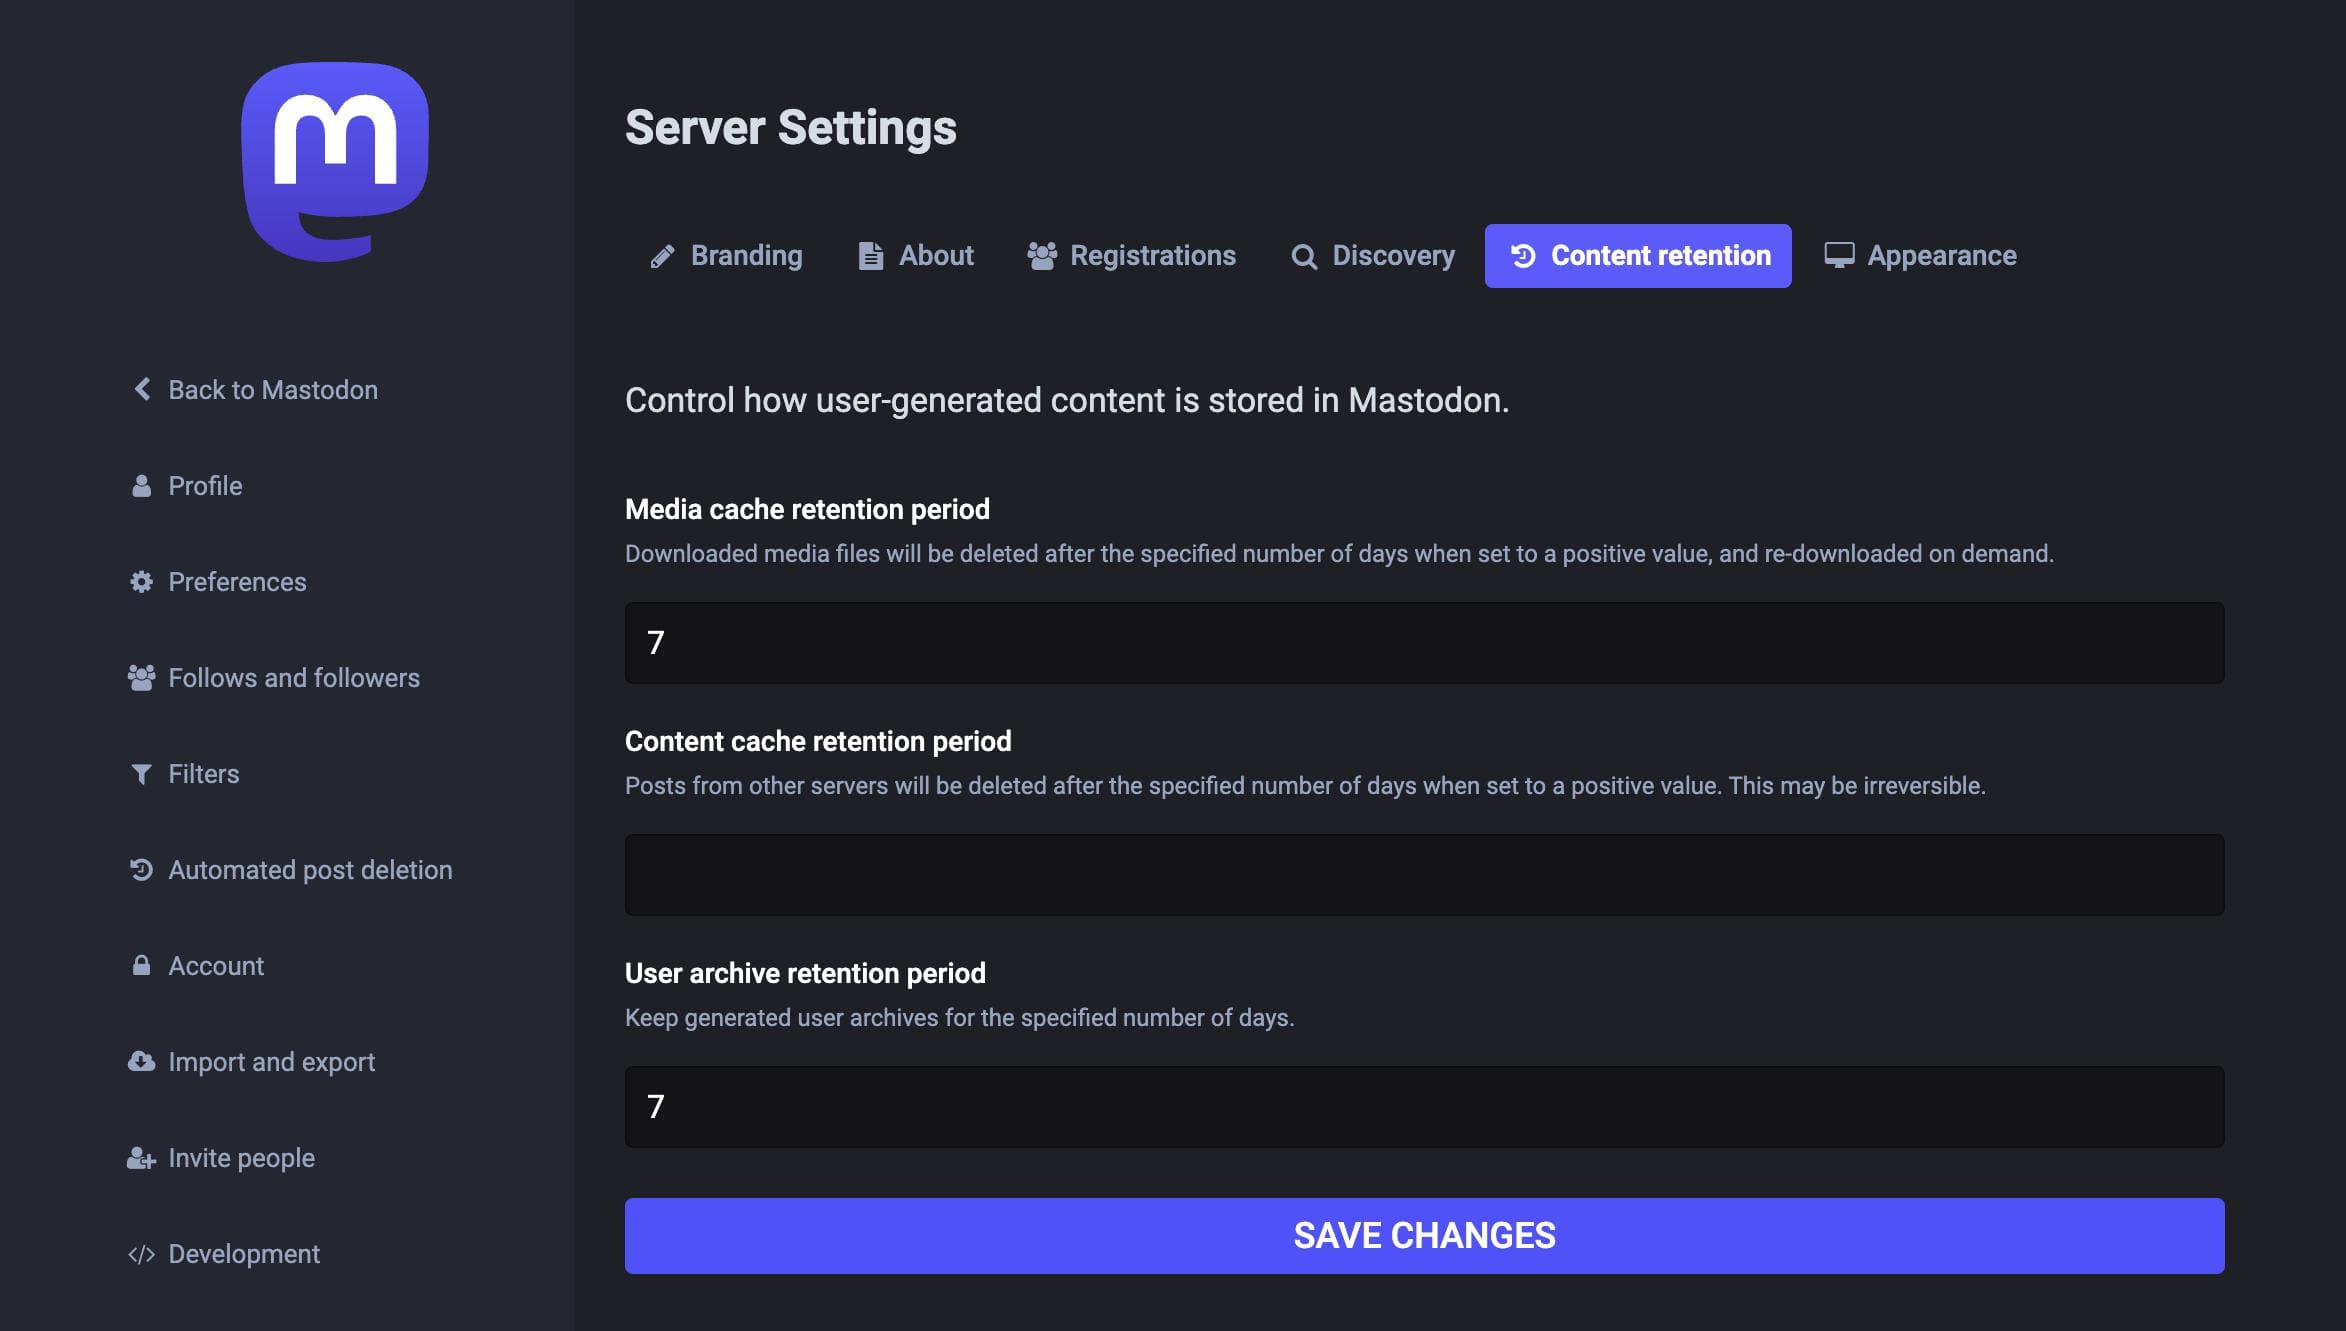Viewport: 2346px width, 1331px height.
Task: Click the Profile person icon
Action: pyautogui.click(x=142, y=486)
